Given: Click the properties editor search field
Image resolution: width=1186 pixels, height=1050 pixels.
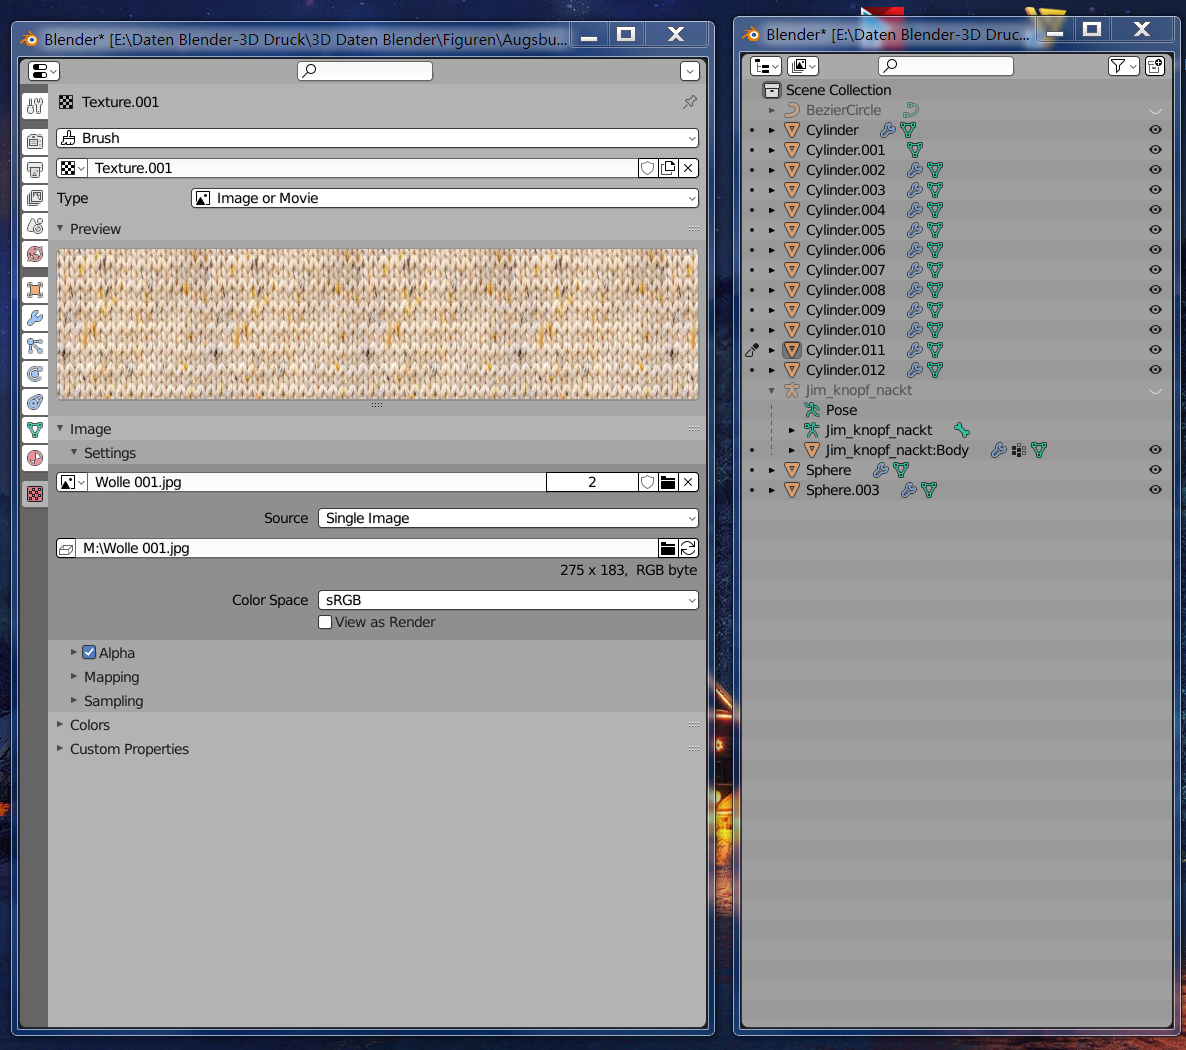Looking at the screenshot, I should (365, 71).
